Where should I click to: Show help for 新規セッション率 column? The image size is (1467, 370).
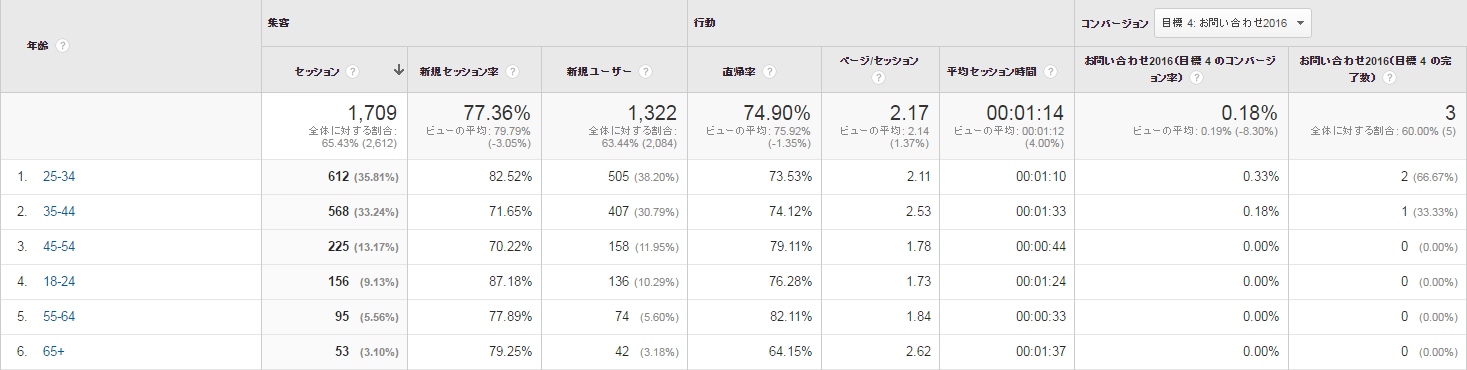point(512,71)
